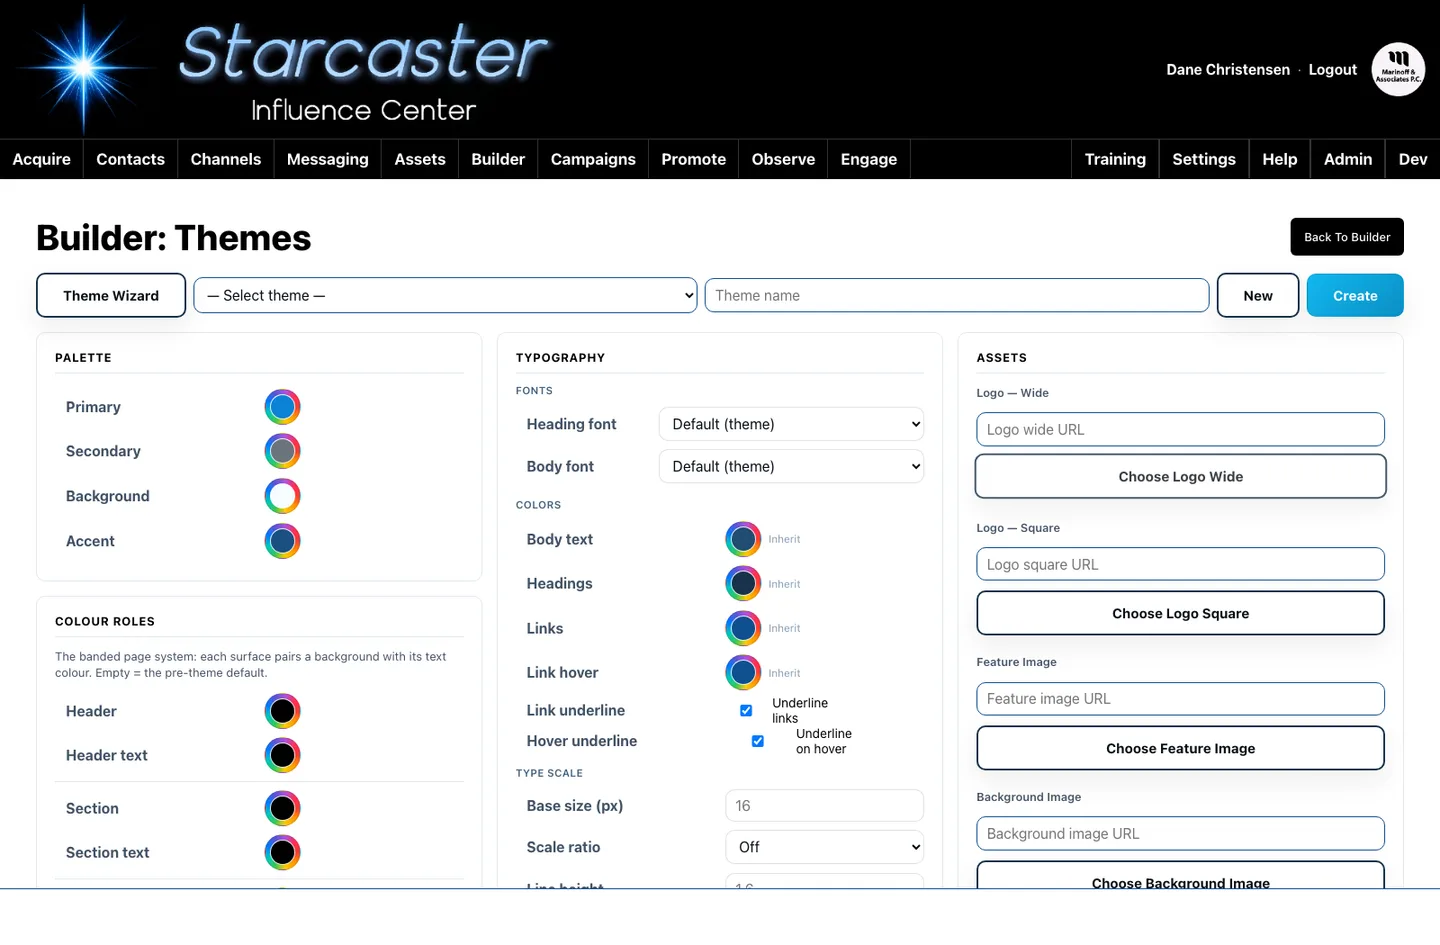The width and height of the screenshot is (1440, 945).
Task: Launch the Theme Wizard
Action: 111,295
